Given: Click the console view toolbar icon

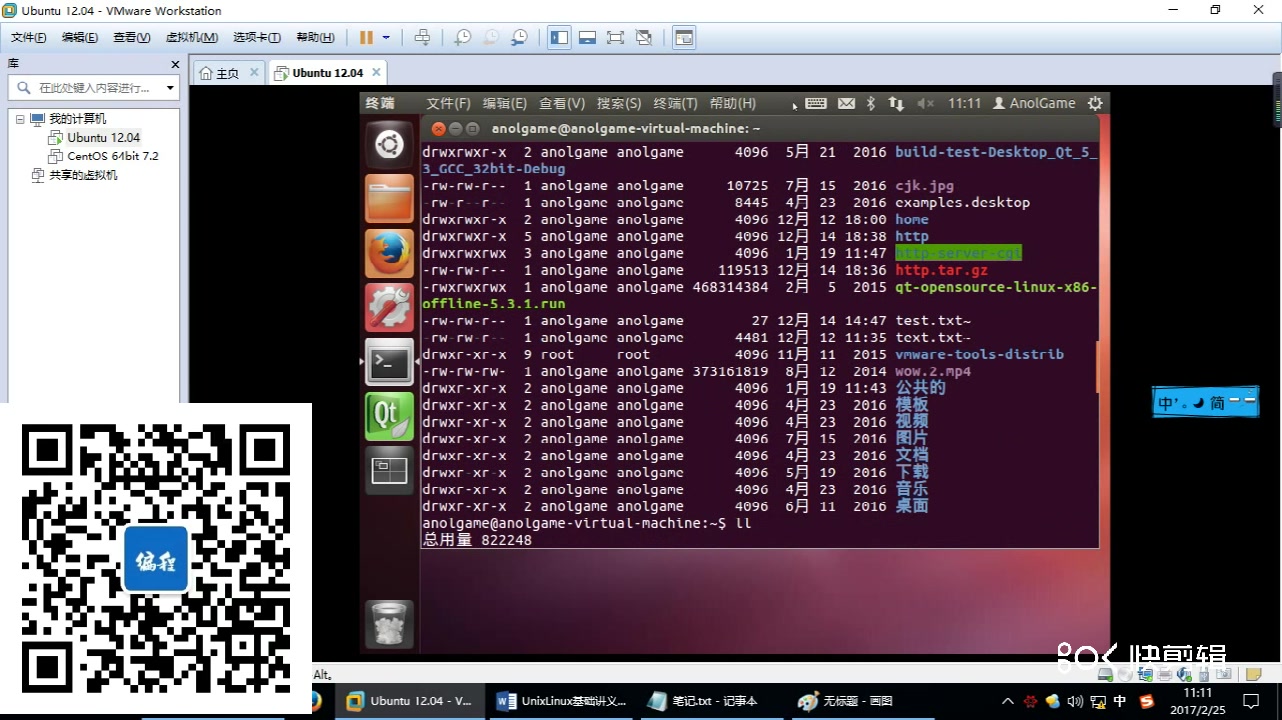Looking at the screenshot, I should point(684,37).
